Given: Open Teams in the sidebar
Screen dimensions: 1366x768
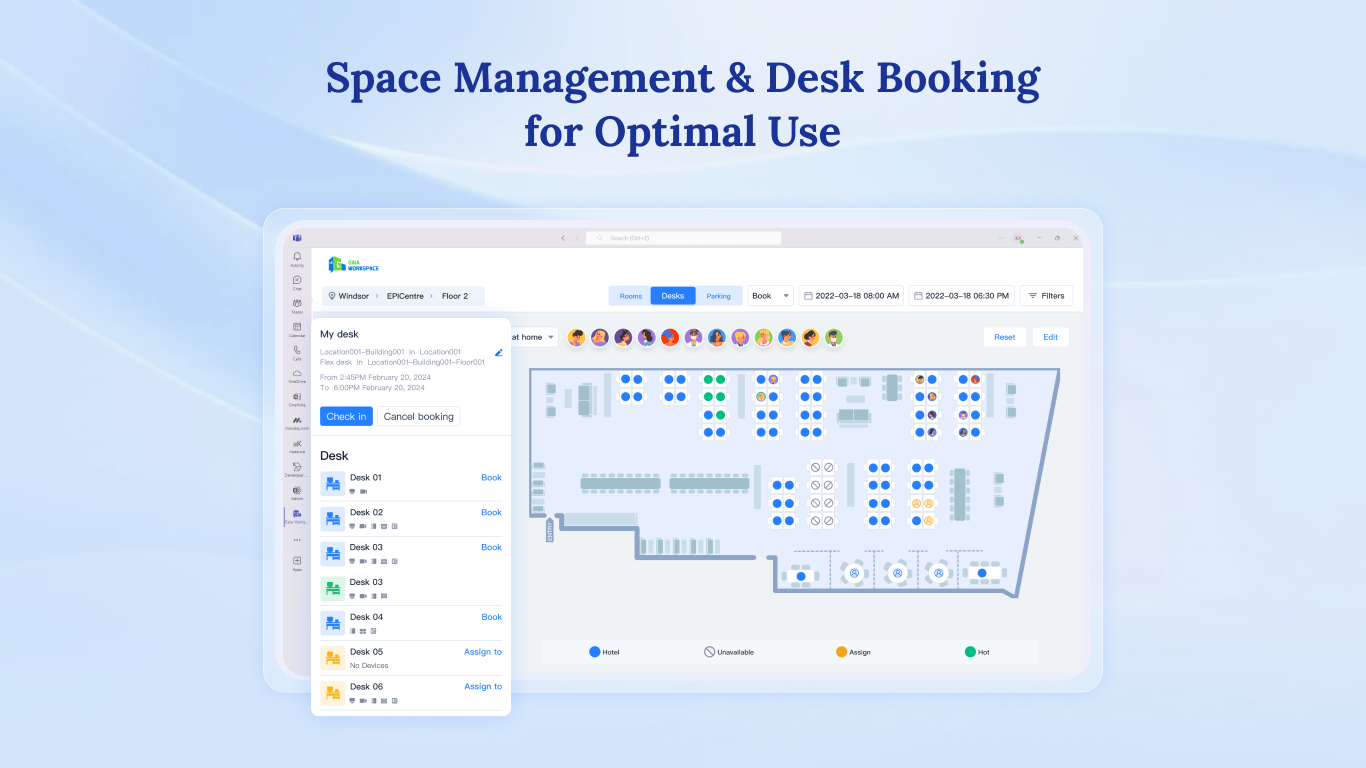Looking at the screenshot, I should point(297,305).
